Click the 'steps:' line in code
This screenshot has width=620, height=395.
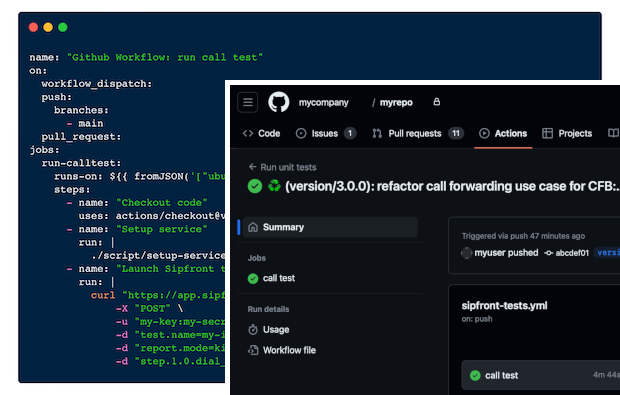tap(72, 190)
